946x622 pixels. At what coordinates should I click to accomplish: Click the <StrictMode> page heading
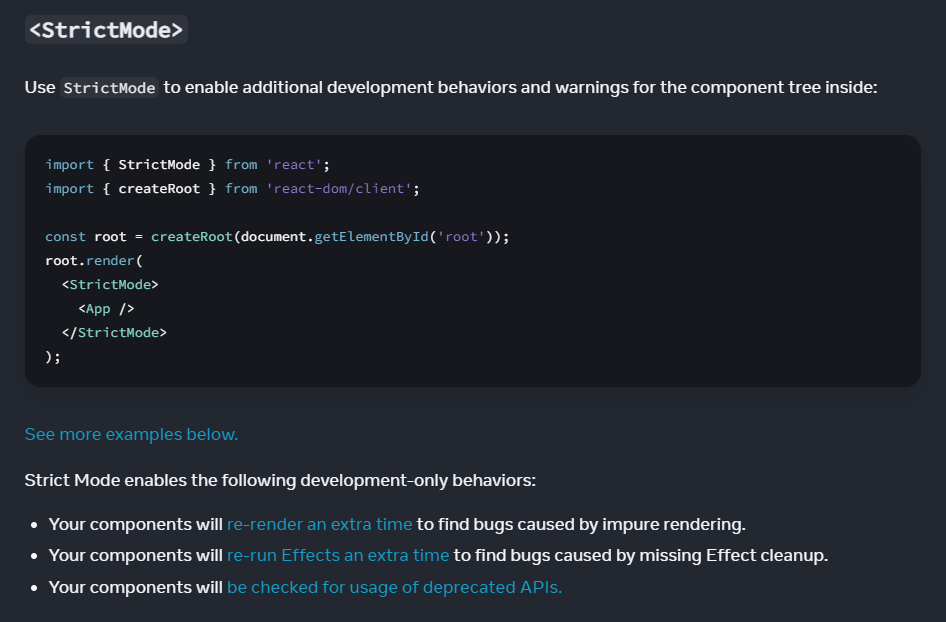(x=106, y=29)
